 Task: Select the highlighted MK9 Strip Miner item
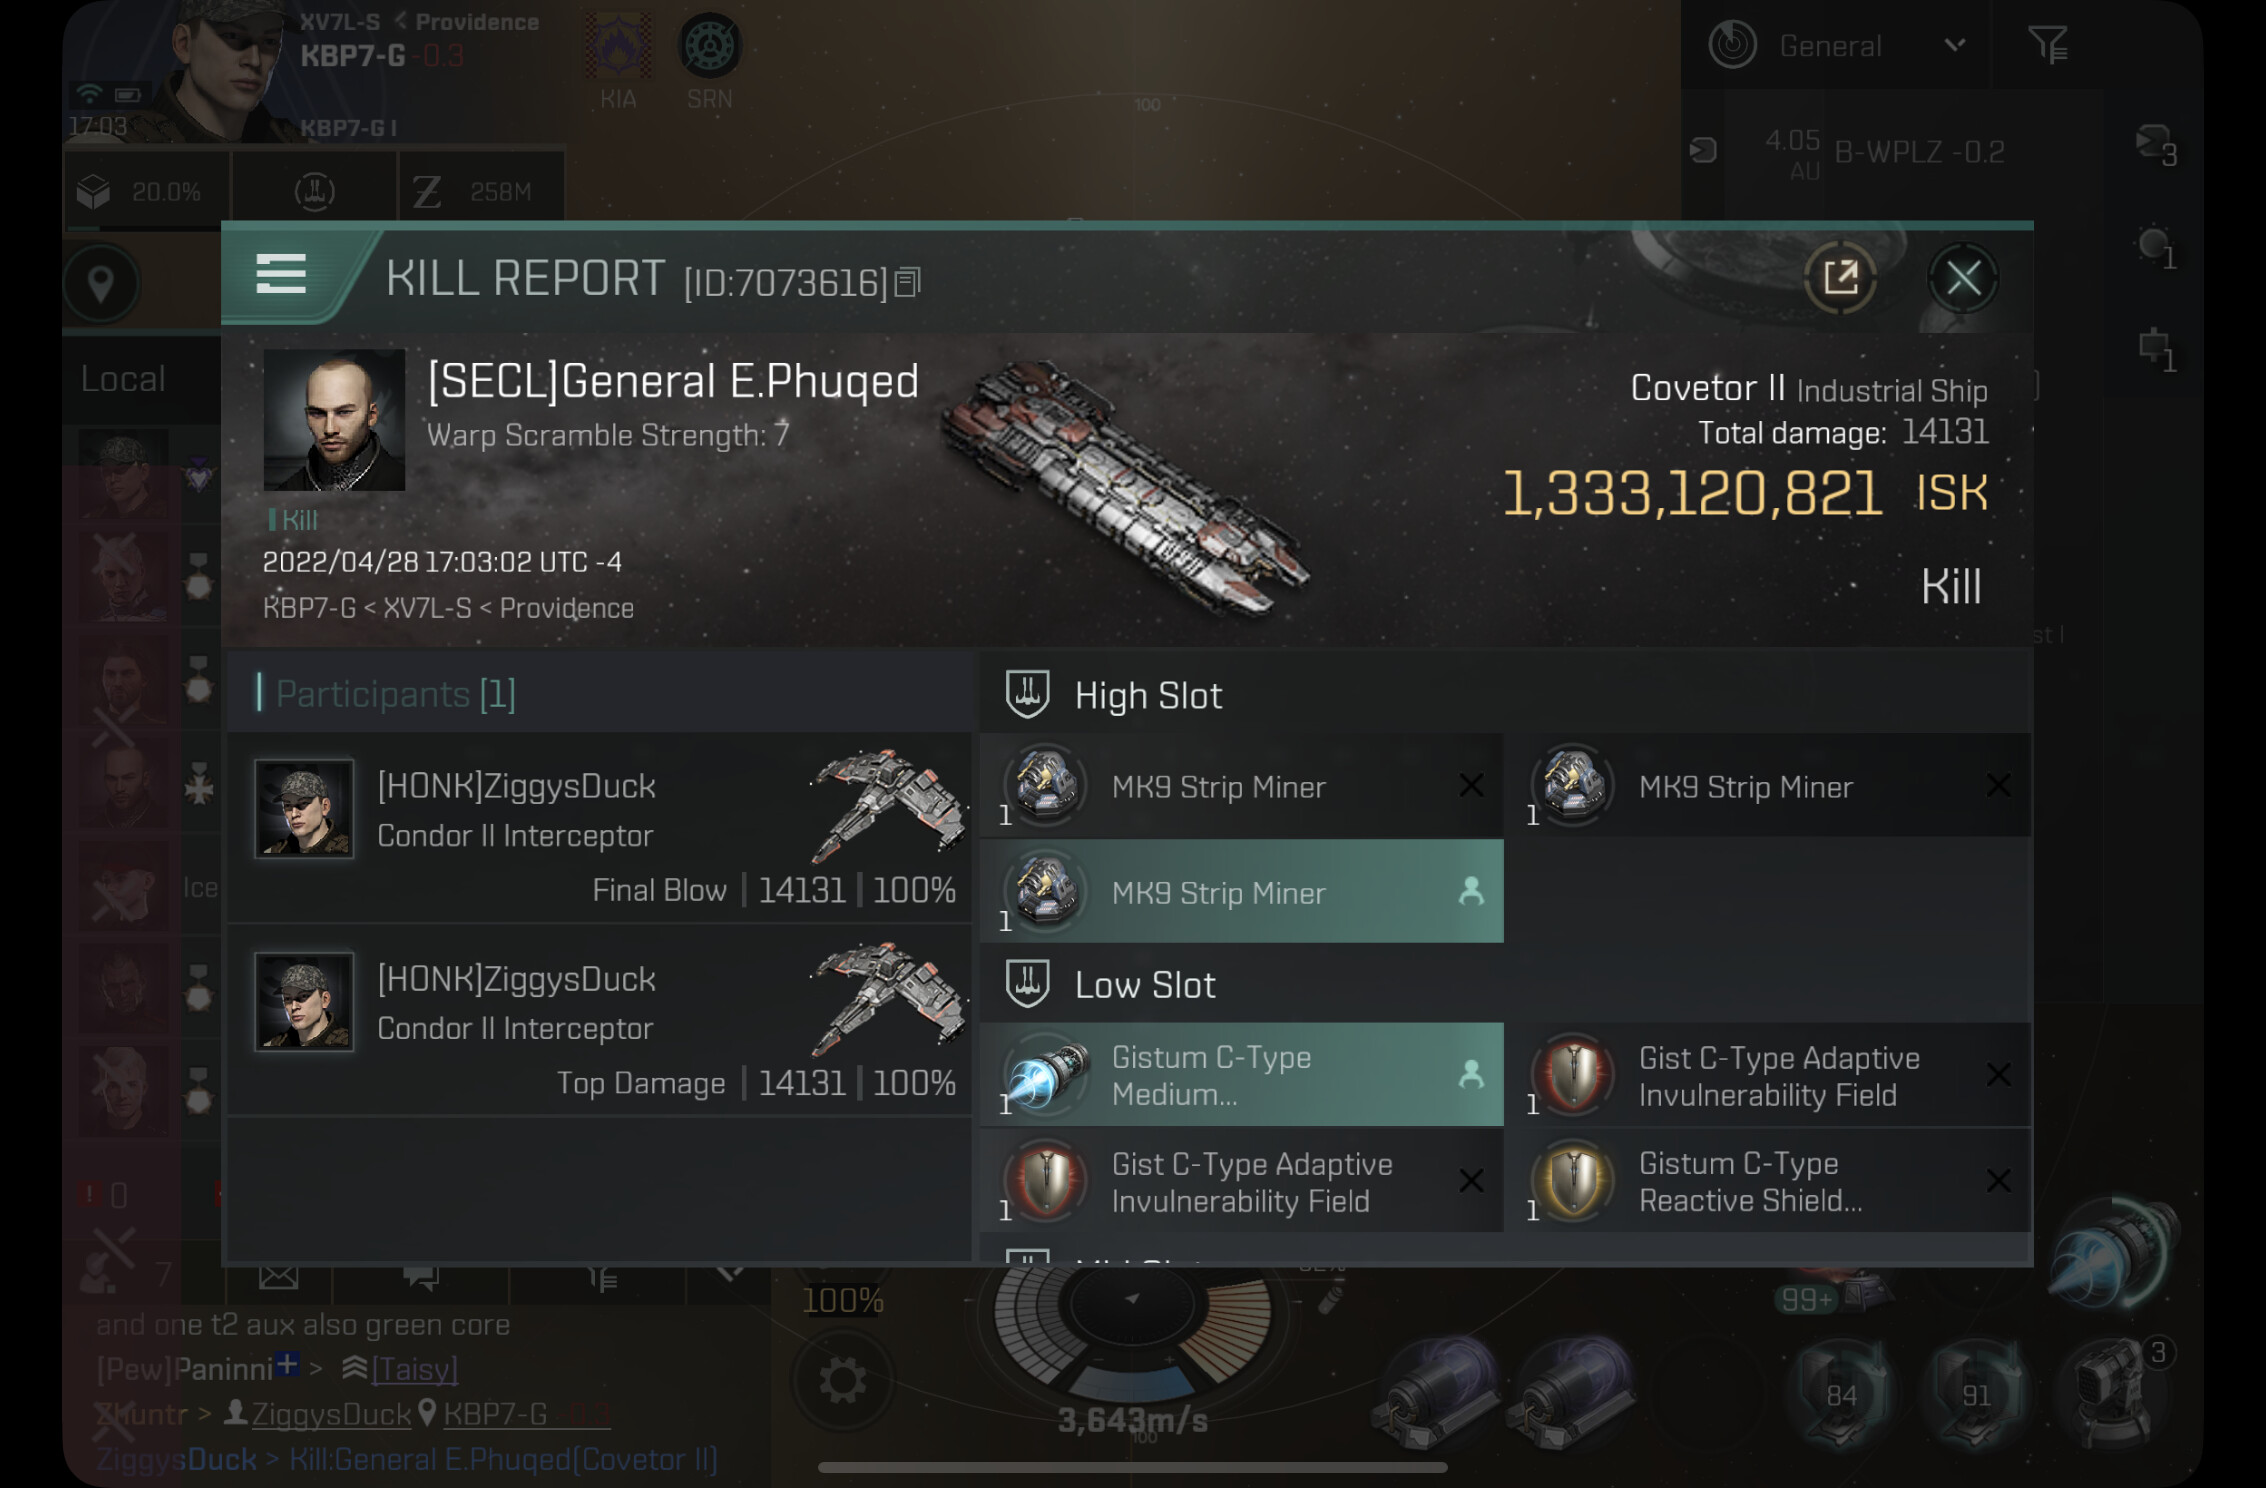pos(1242,891)
